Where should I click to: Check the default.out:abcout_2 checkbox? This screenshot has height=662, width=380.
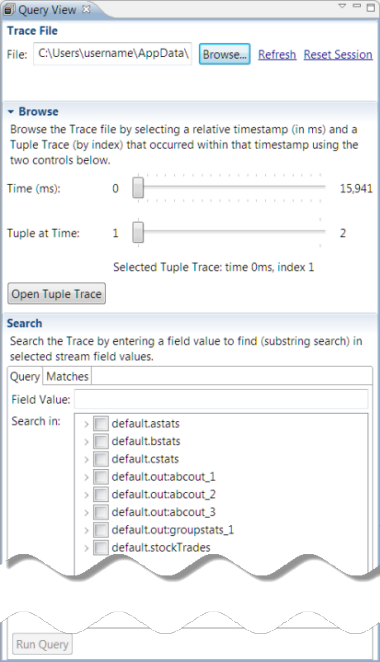pos(100,494)
